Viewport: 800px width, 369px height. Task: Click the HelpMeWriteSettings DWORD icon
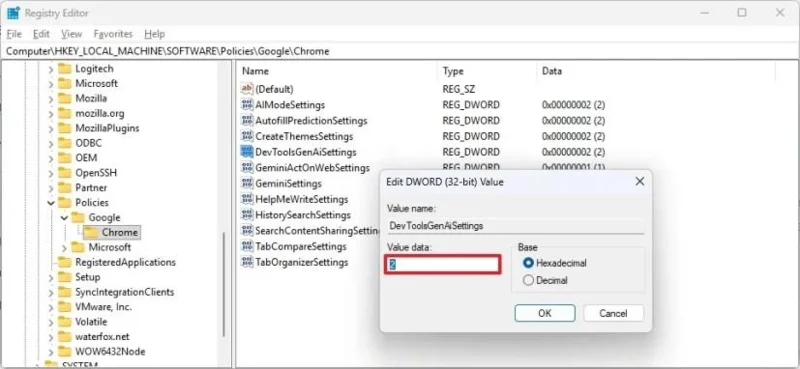pos(247,199)
